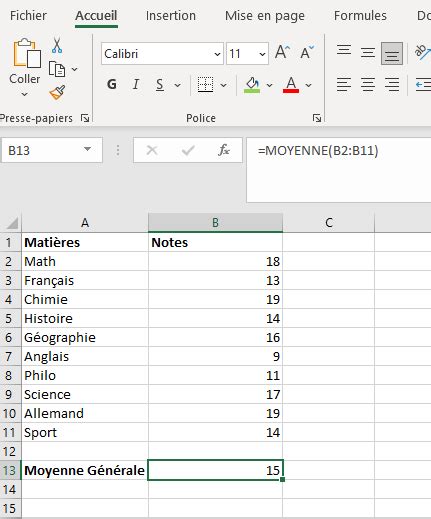
Task: Open the Calibri font name dropdown
Action: (217, 54)
